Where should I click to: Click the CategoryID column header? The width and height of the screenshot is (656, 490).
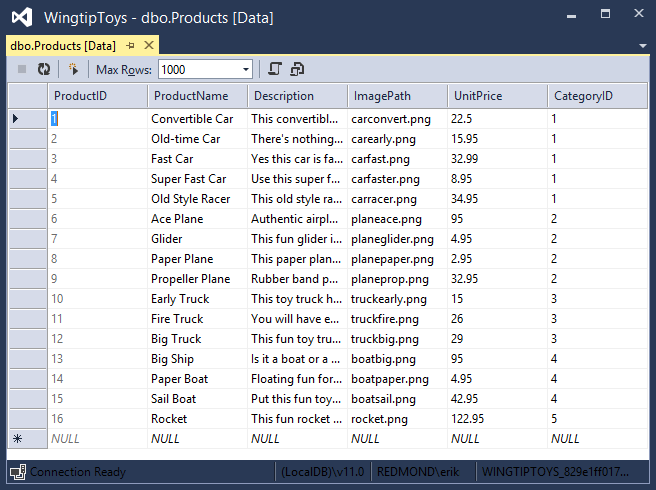(x=596, y=96)
